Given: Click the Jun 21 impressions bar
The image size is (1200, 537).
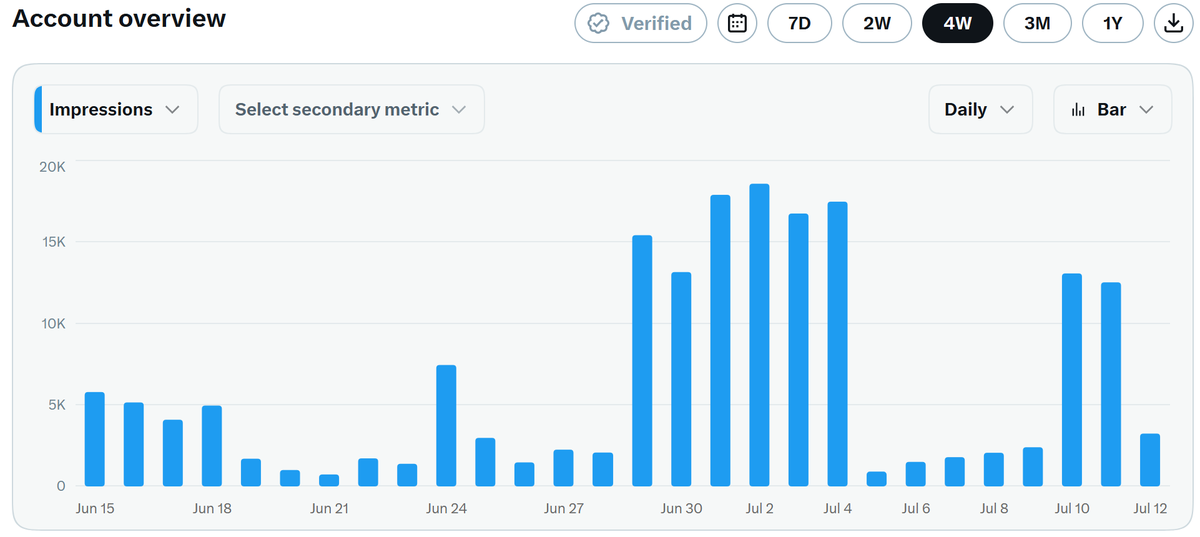Looking at the screenshot, I should [x=329, y=480].
